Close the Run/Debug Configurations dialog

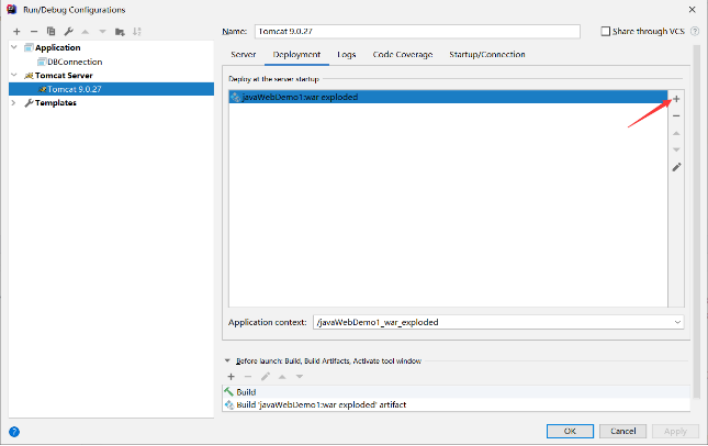tap(692, 9)
